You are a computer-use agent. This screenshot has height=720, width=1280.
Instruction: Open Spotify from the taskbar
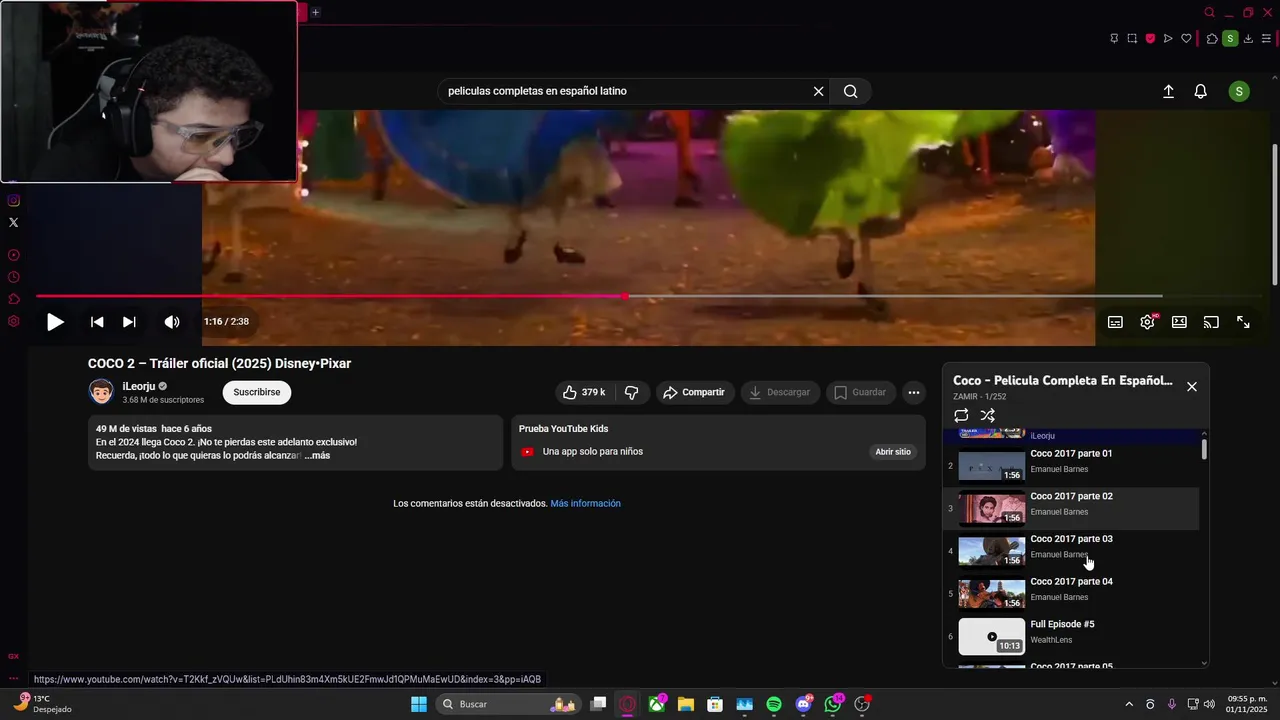click(774, 704)
